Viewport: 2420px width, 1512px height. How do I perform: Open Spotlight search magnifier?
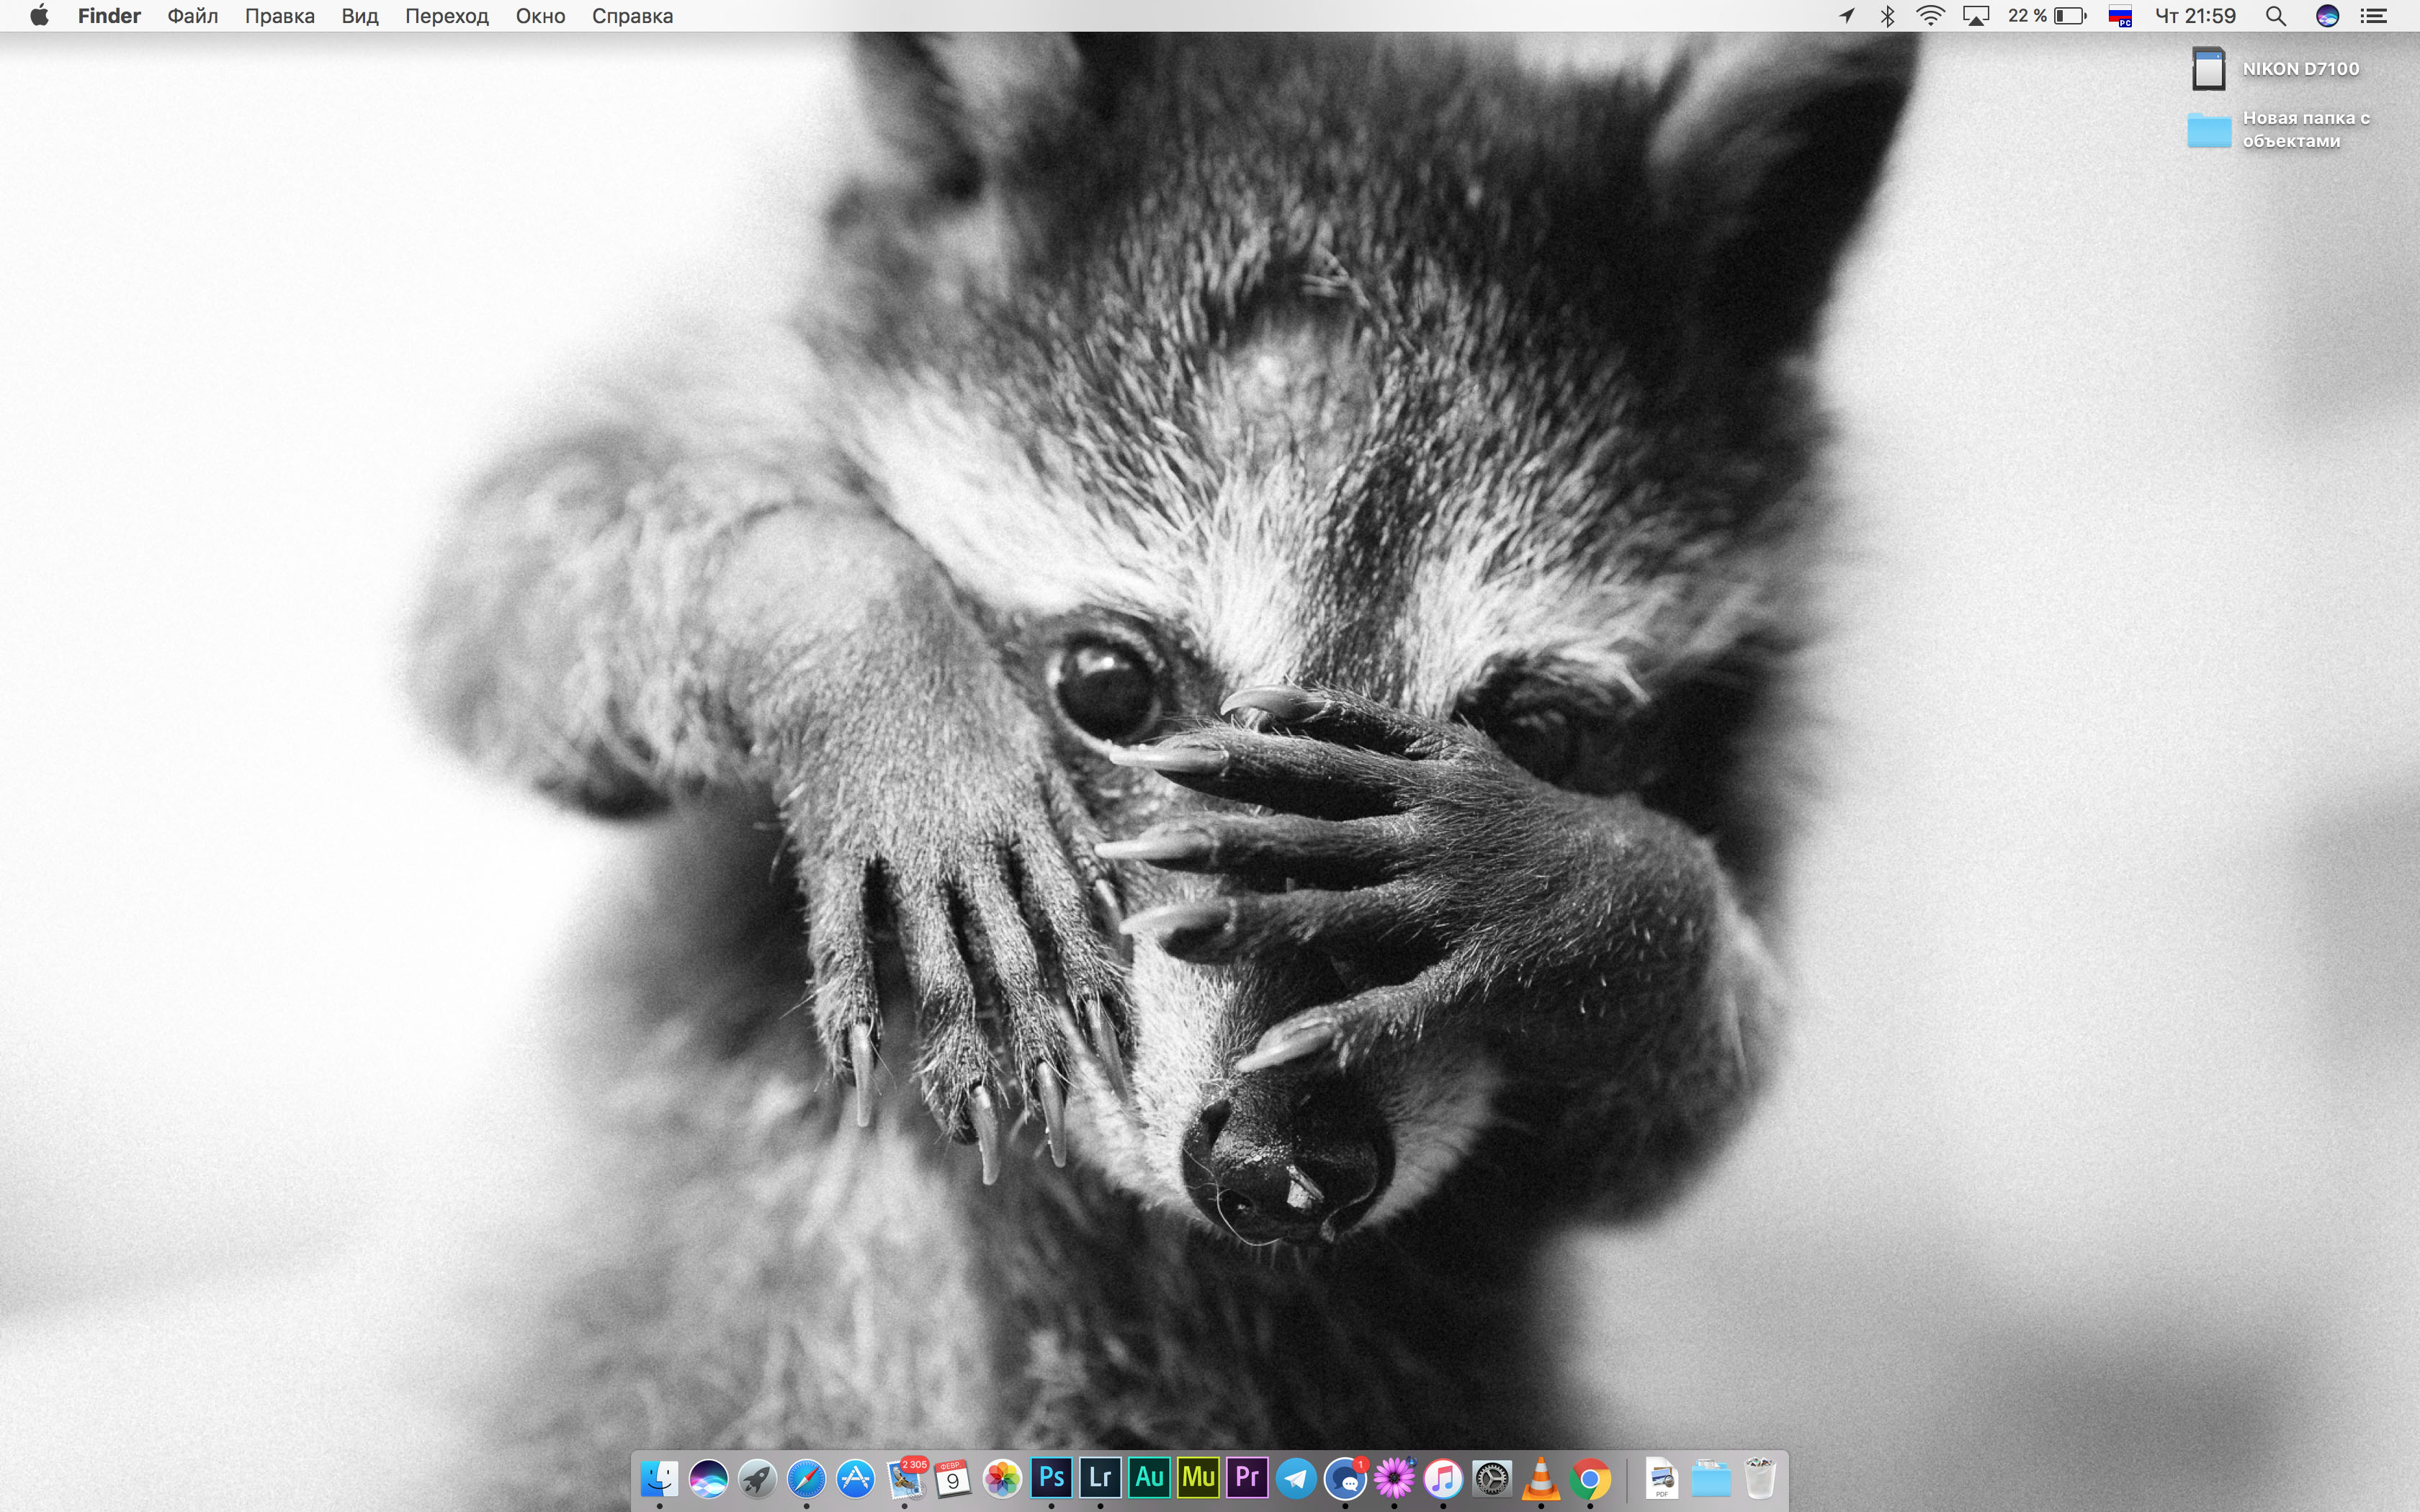(2275, 16)
